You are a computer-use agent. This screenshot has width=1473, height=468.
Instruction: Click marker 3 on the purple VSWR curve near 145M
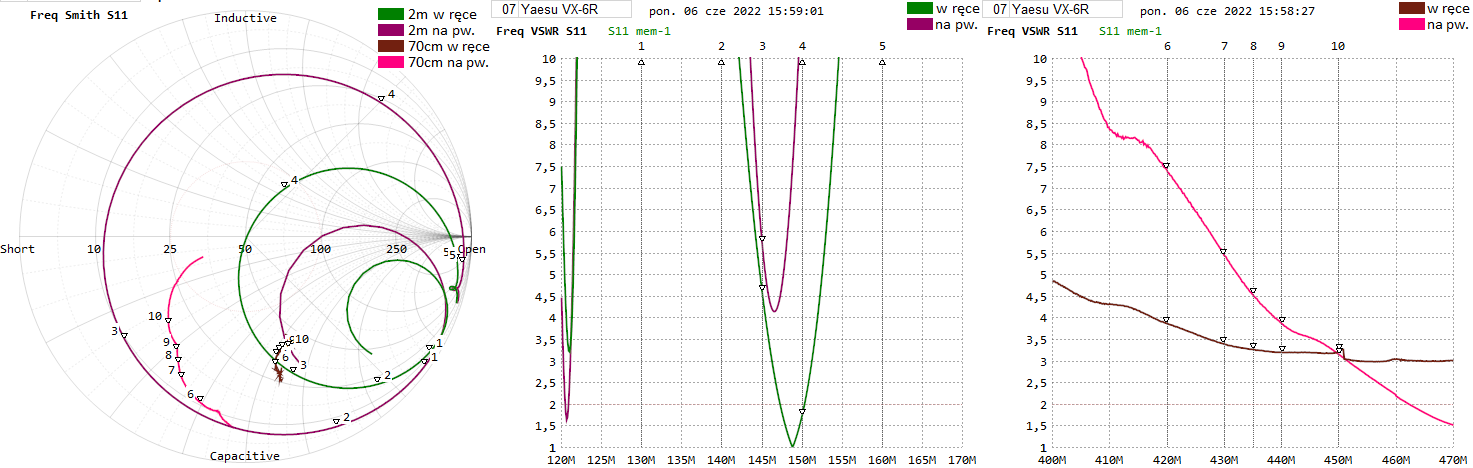(x=762, y=238)
